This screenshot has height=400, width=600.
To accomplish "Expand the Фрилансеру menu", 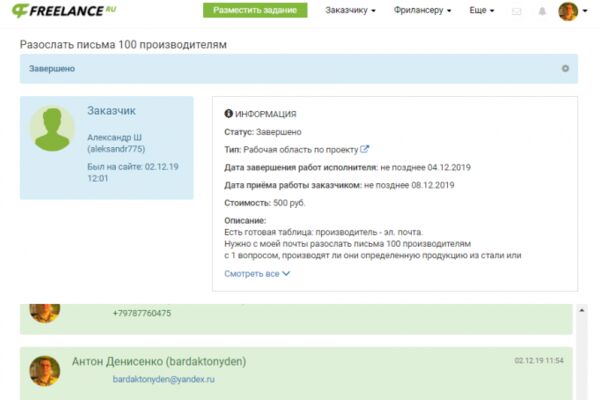I will point(422,10).
